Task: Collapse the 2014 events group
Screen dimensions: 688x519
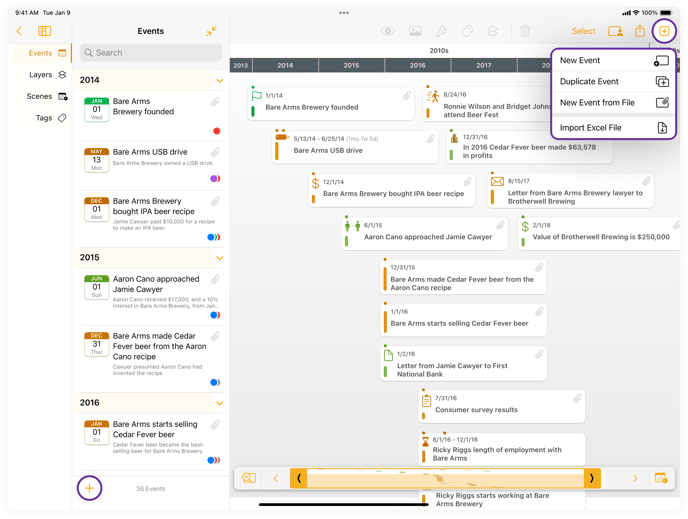Action: pyautogui.click(x=220, y=80)
